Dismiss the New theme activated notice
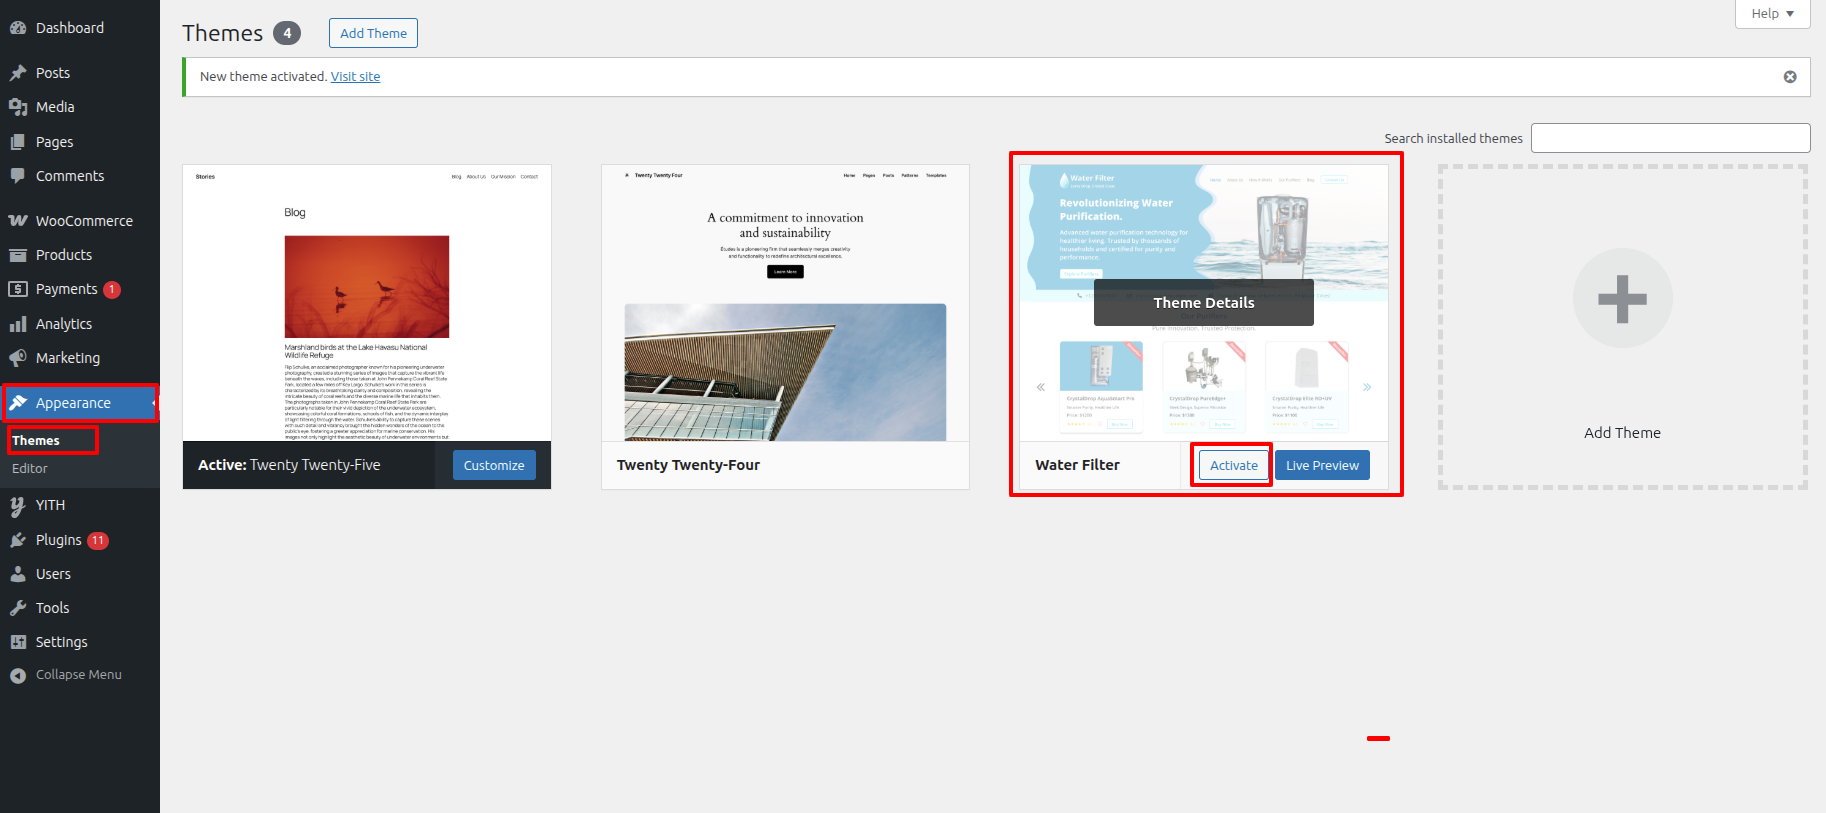This screenshot has height=813, width=1826. (x=1790, y=77)
